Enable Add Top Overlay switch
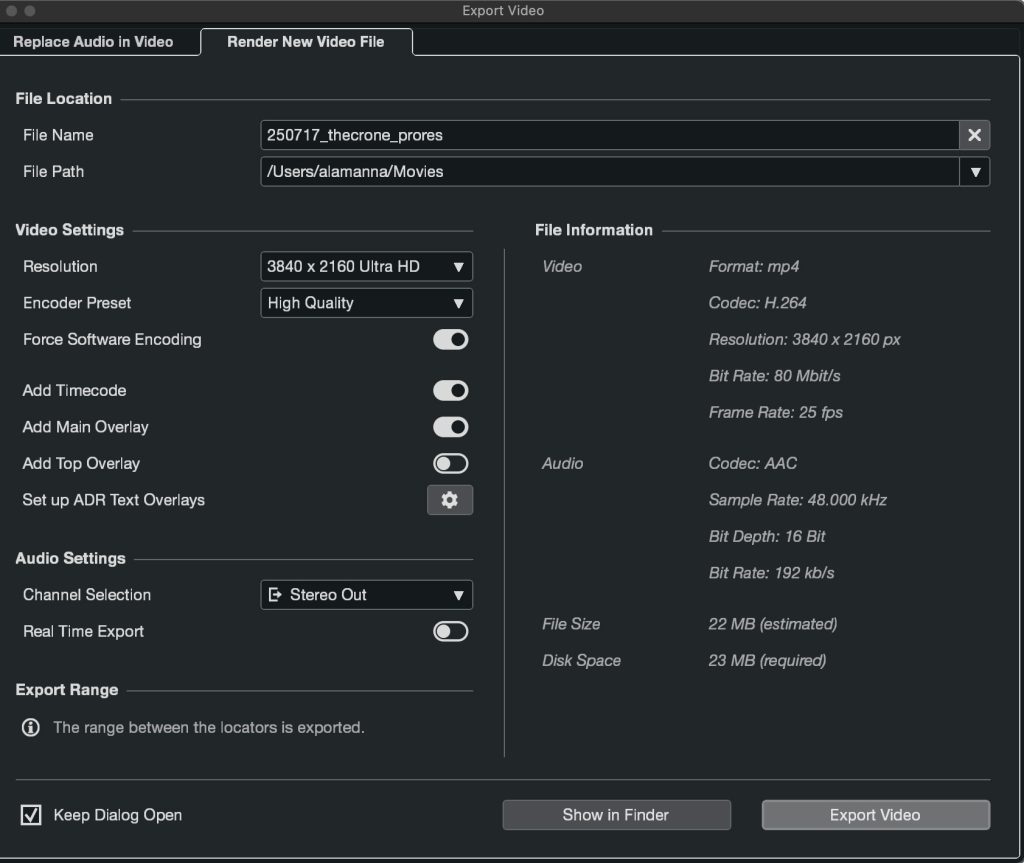Image resolution: width=1024 pixels, height=863 pixels. (450, 464)
